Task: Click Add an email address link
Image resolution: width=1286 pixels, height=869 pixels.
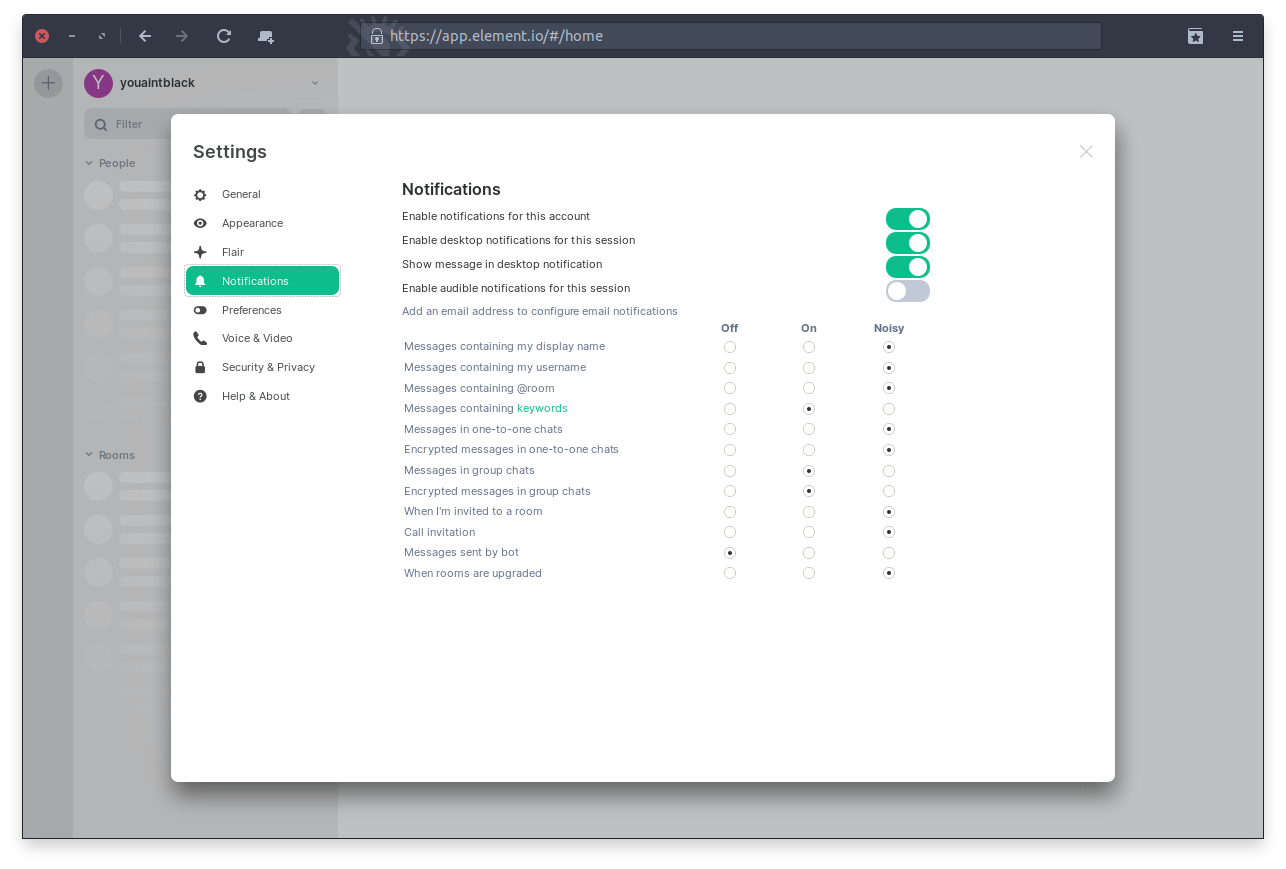Action: tap(540, 311)
